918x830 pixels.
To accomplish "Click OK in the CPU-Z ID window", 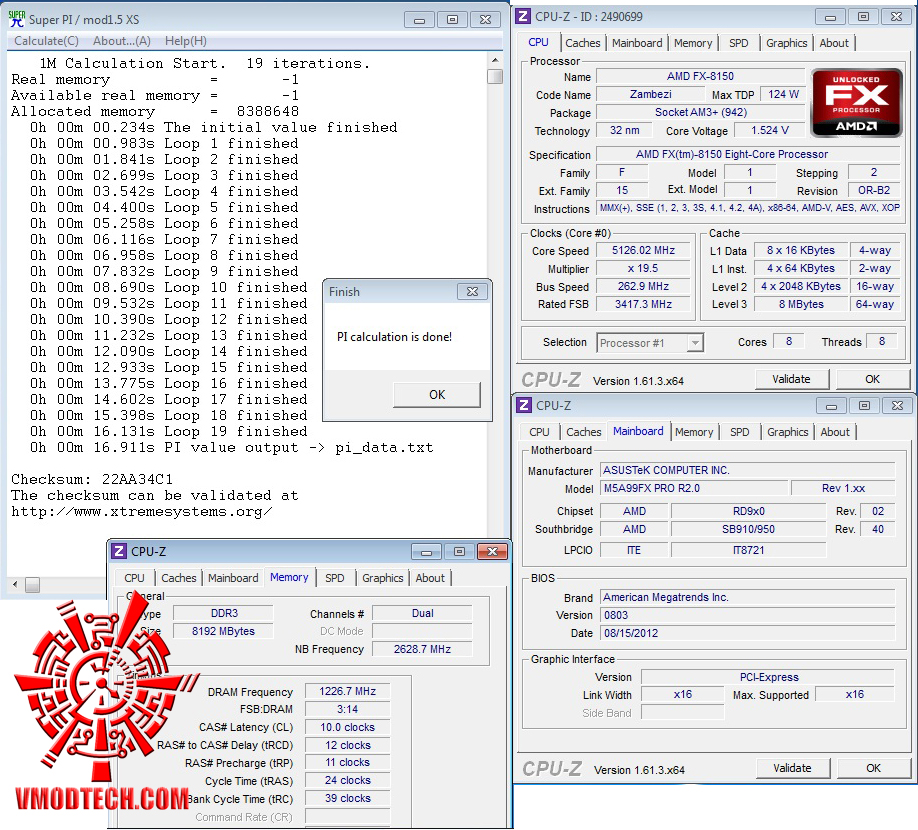I will (872, 379).
